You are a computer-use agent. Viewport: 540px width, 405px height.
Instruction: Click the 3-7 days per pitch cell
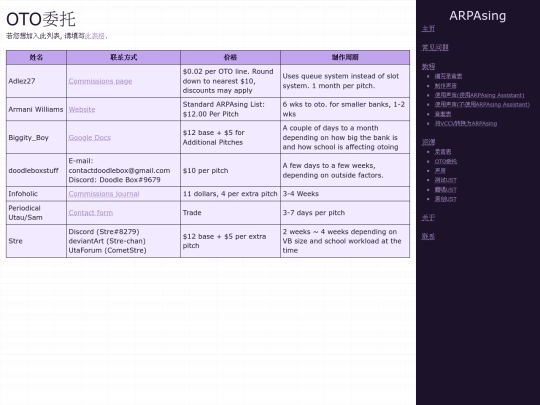(345, 213)
